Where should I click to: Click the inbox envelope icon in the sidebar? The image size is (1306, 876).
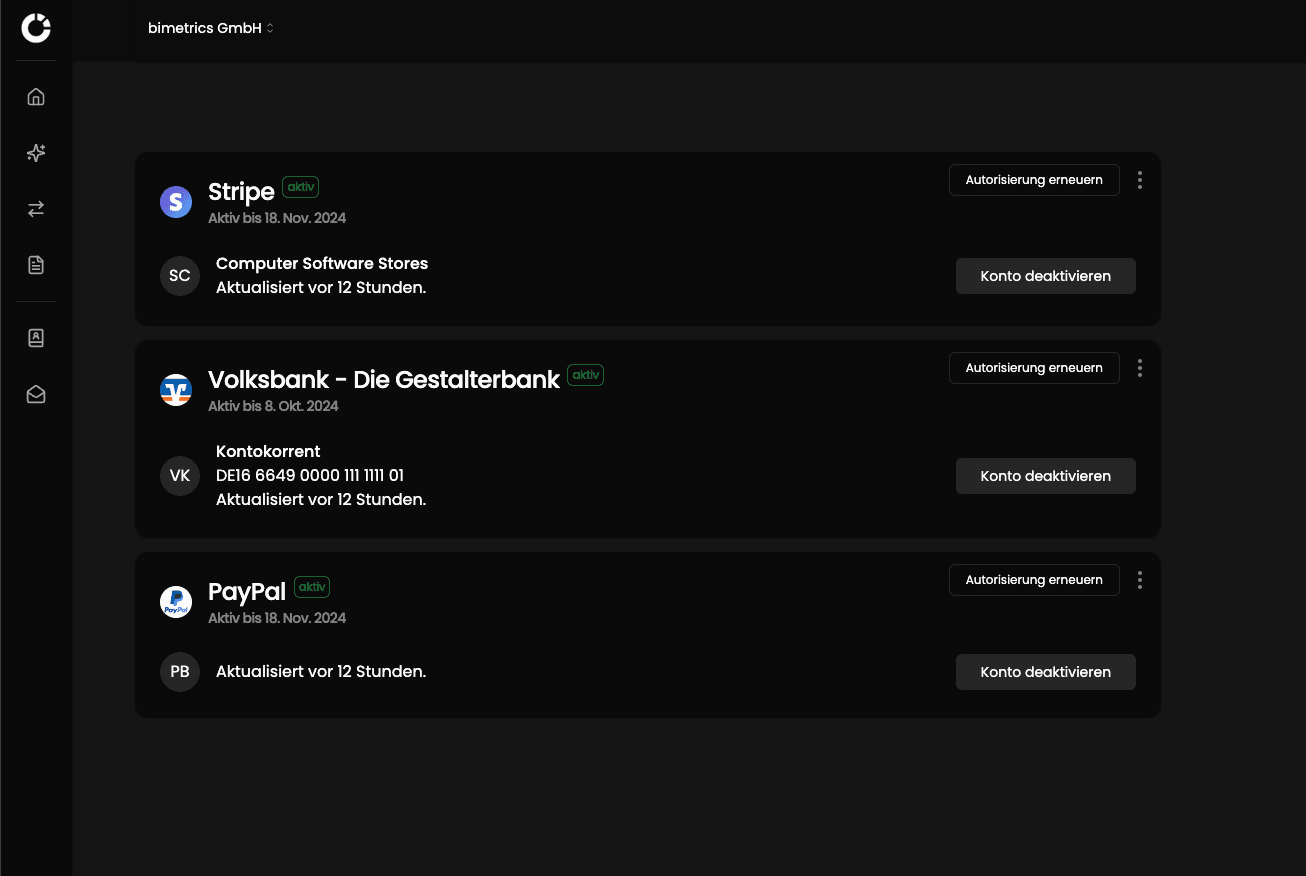36,394
